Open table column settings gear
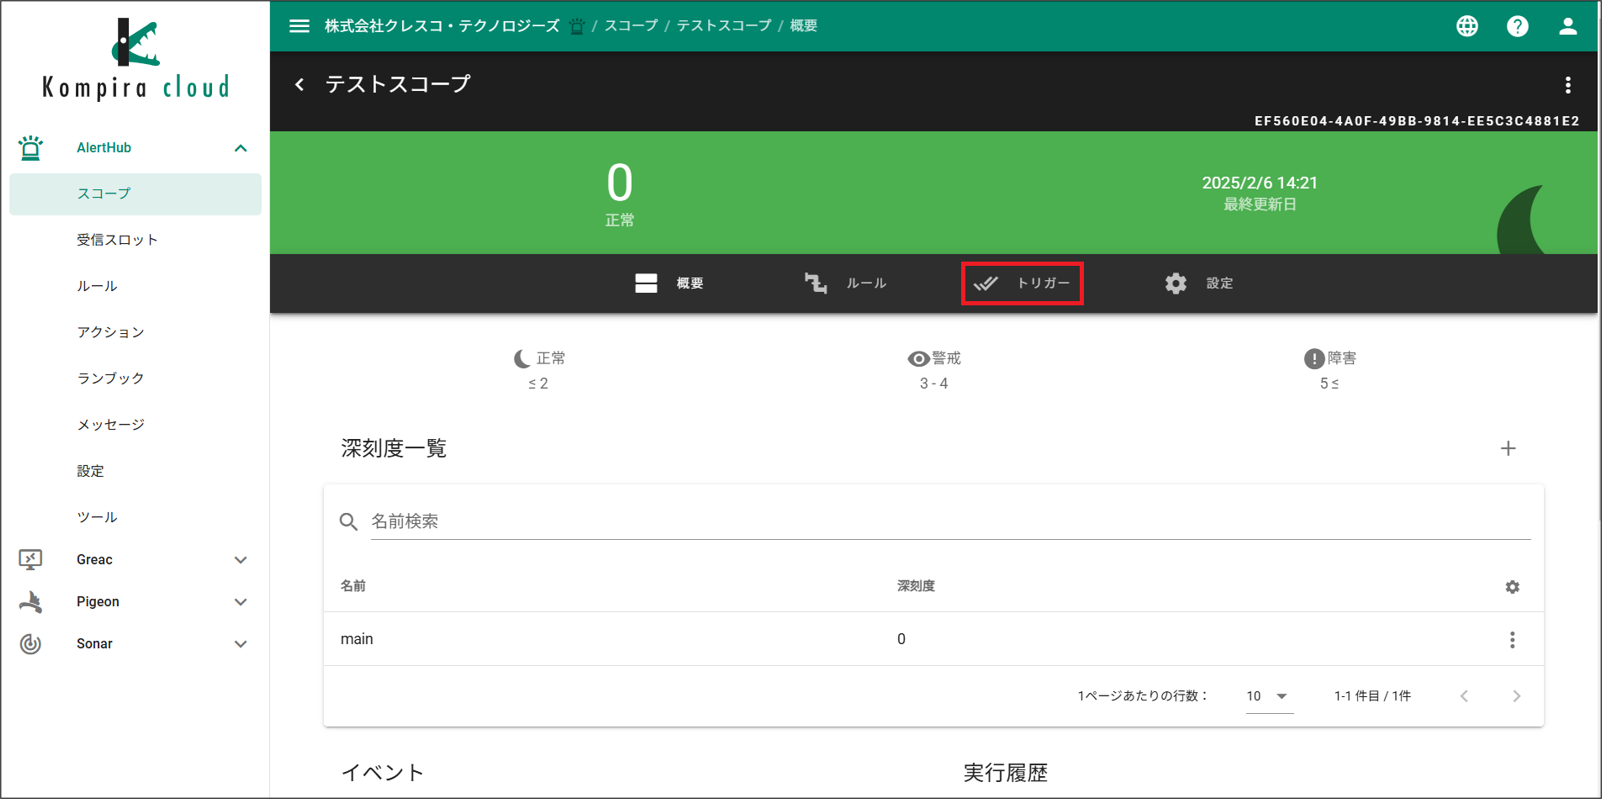1602x799 pixels. tap(1512, 587)
